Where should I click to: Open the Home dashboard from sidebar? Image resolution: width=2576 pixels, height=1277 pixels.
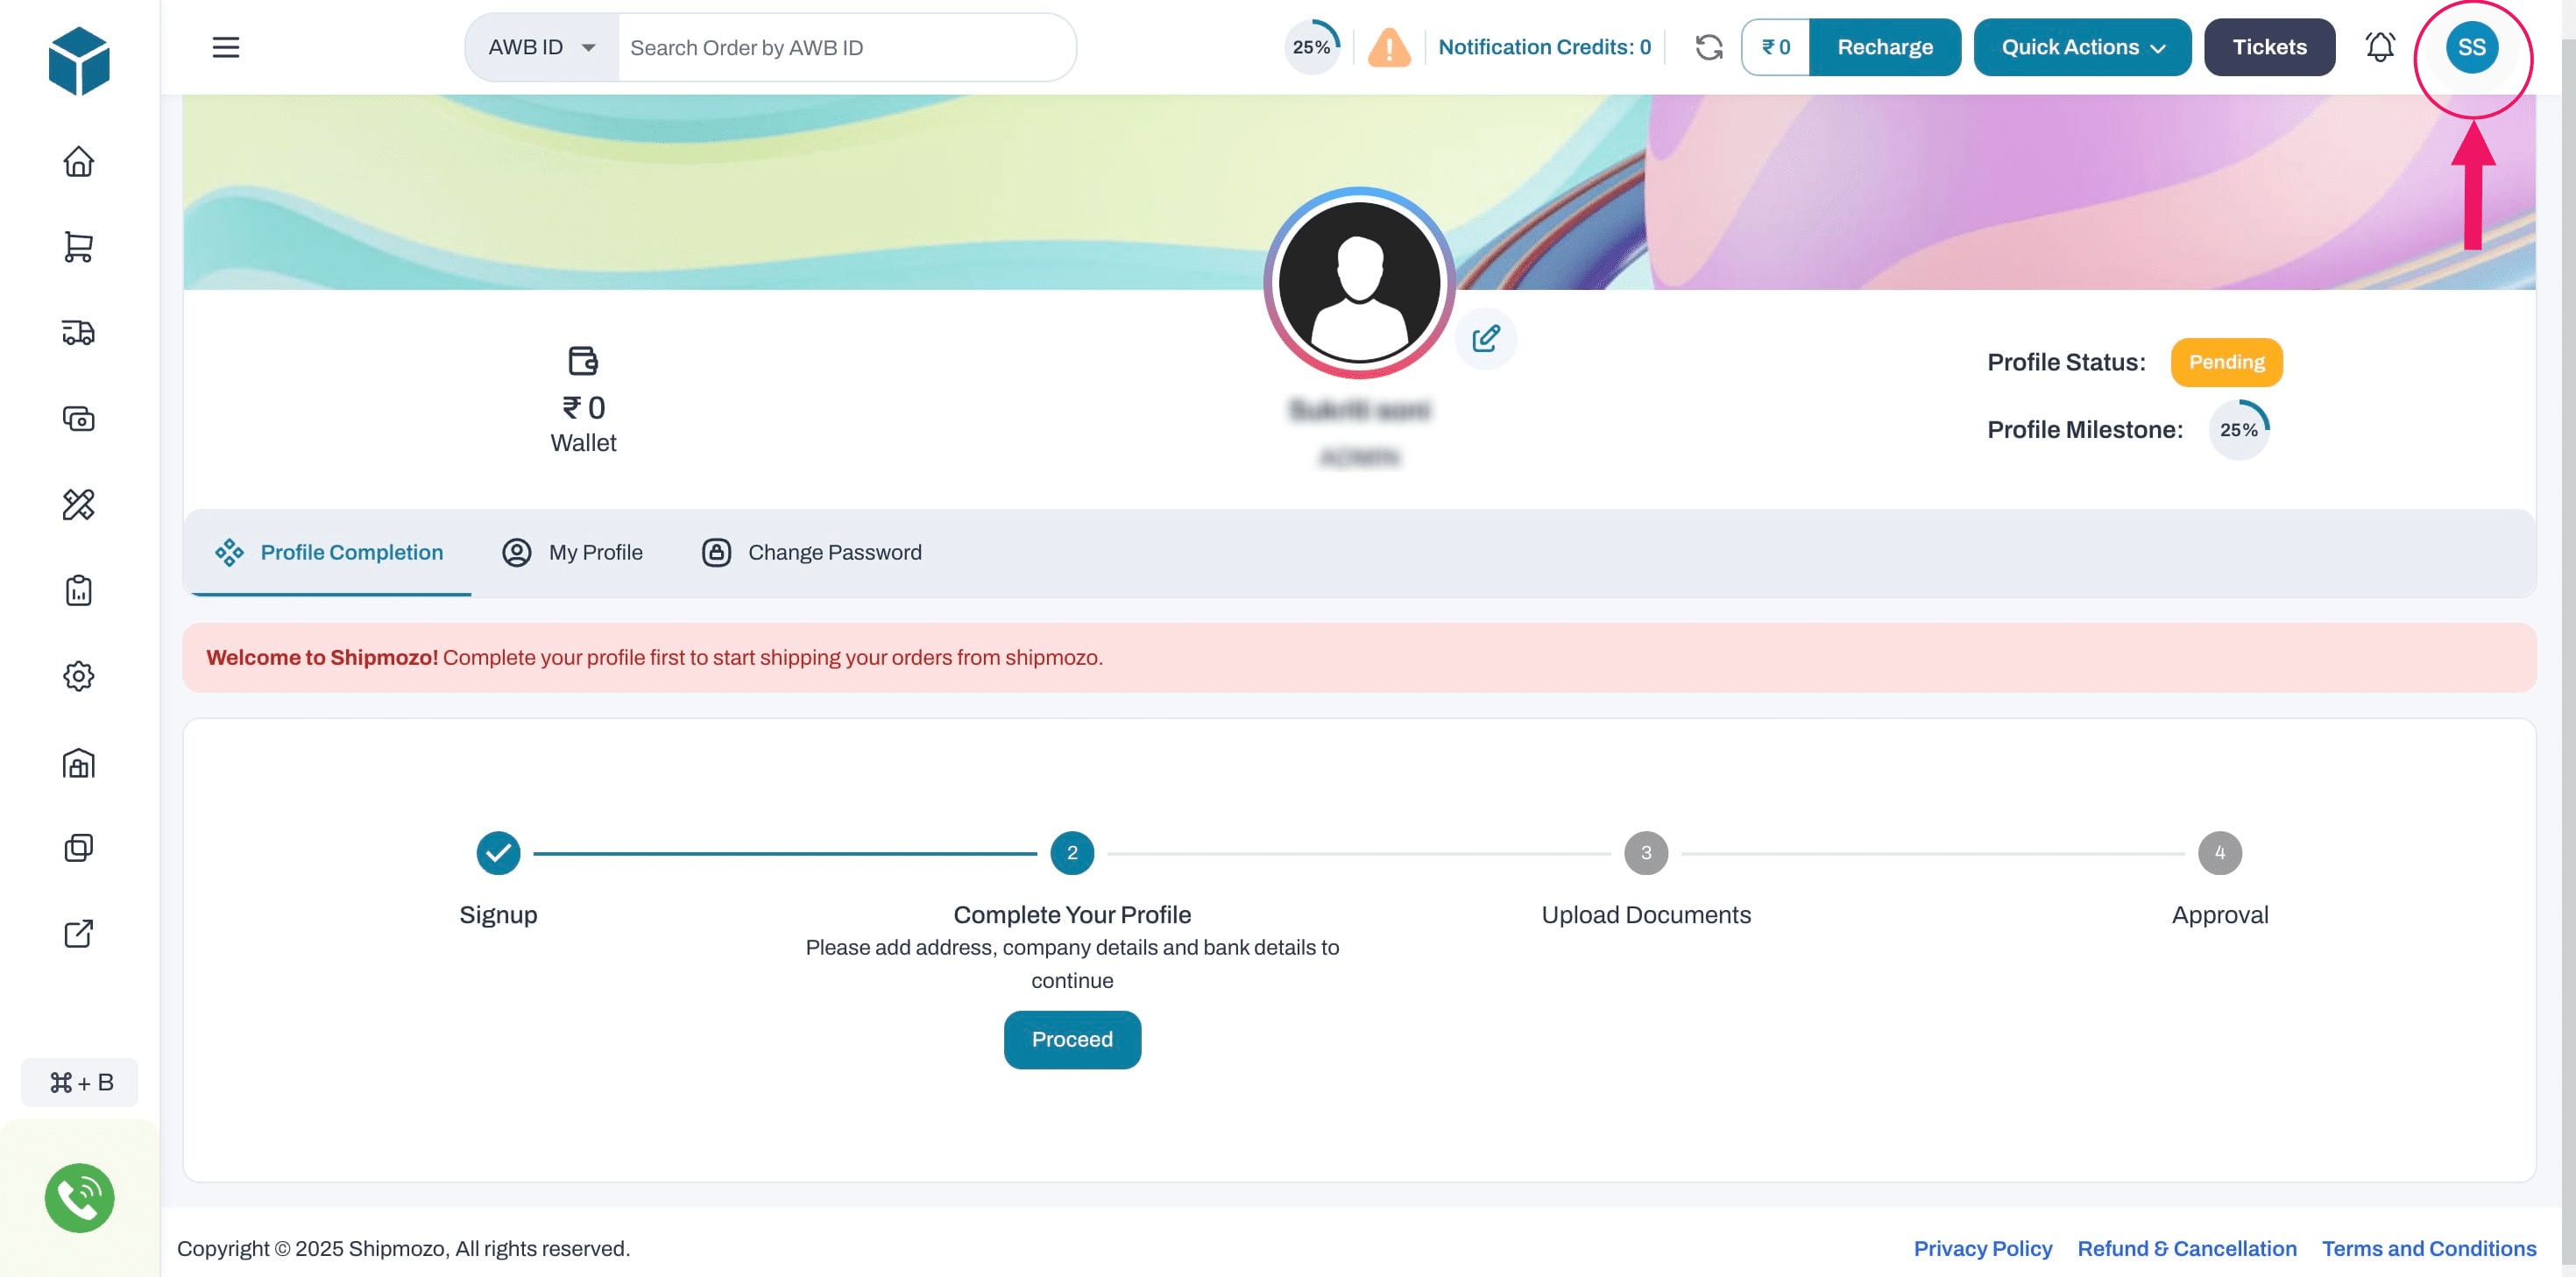pos(79,162)
